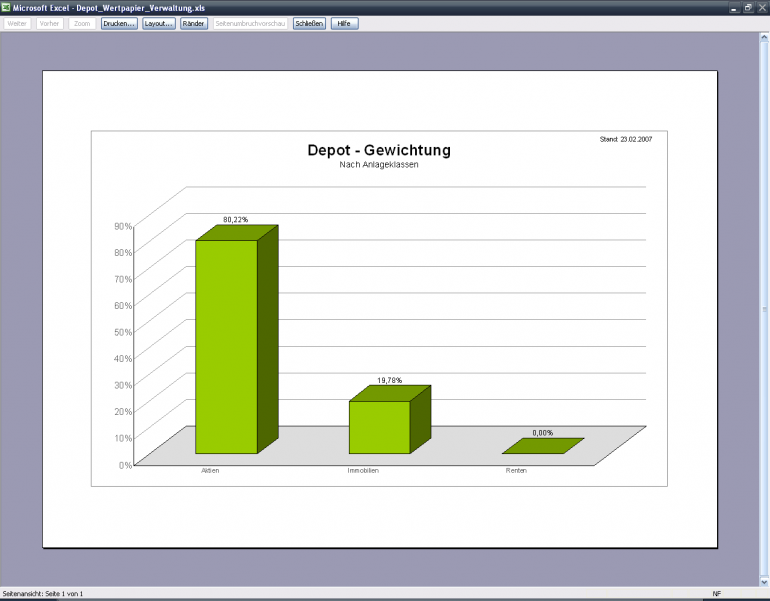This screenshot has width=770, height=601.
Task: Click the NF indicator in status bar
Action: tap(717, 594)
